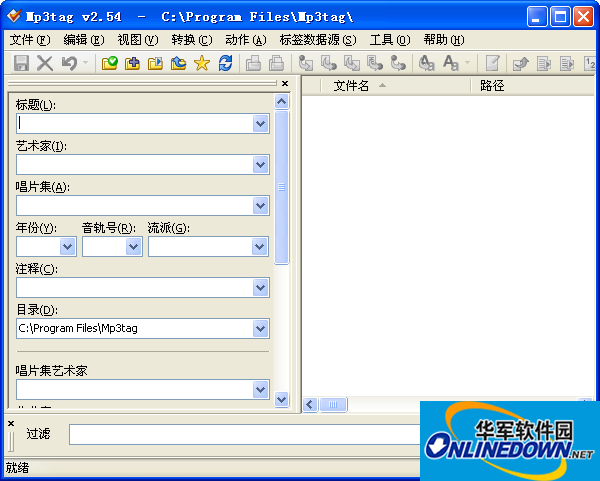
Task: Close the tag panel with its X button
Action: pyautogui.click(x=285, y=83)
